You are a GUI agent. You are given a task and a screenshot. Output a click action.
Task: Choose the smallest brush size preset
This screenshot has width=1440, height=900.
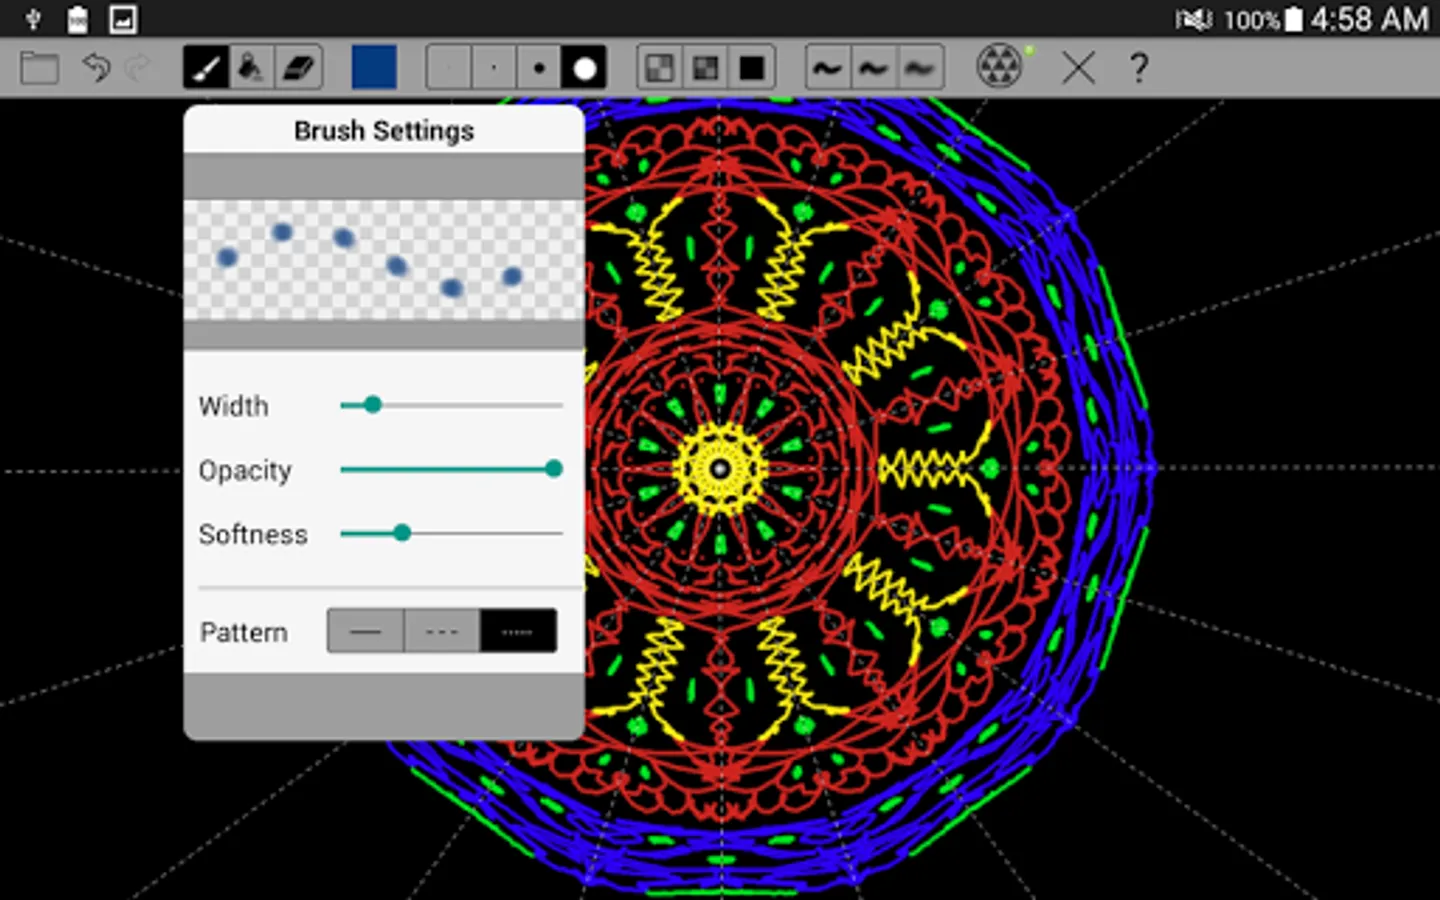pos(449,68)
